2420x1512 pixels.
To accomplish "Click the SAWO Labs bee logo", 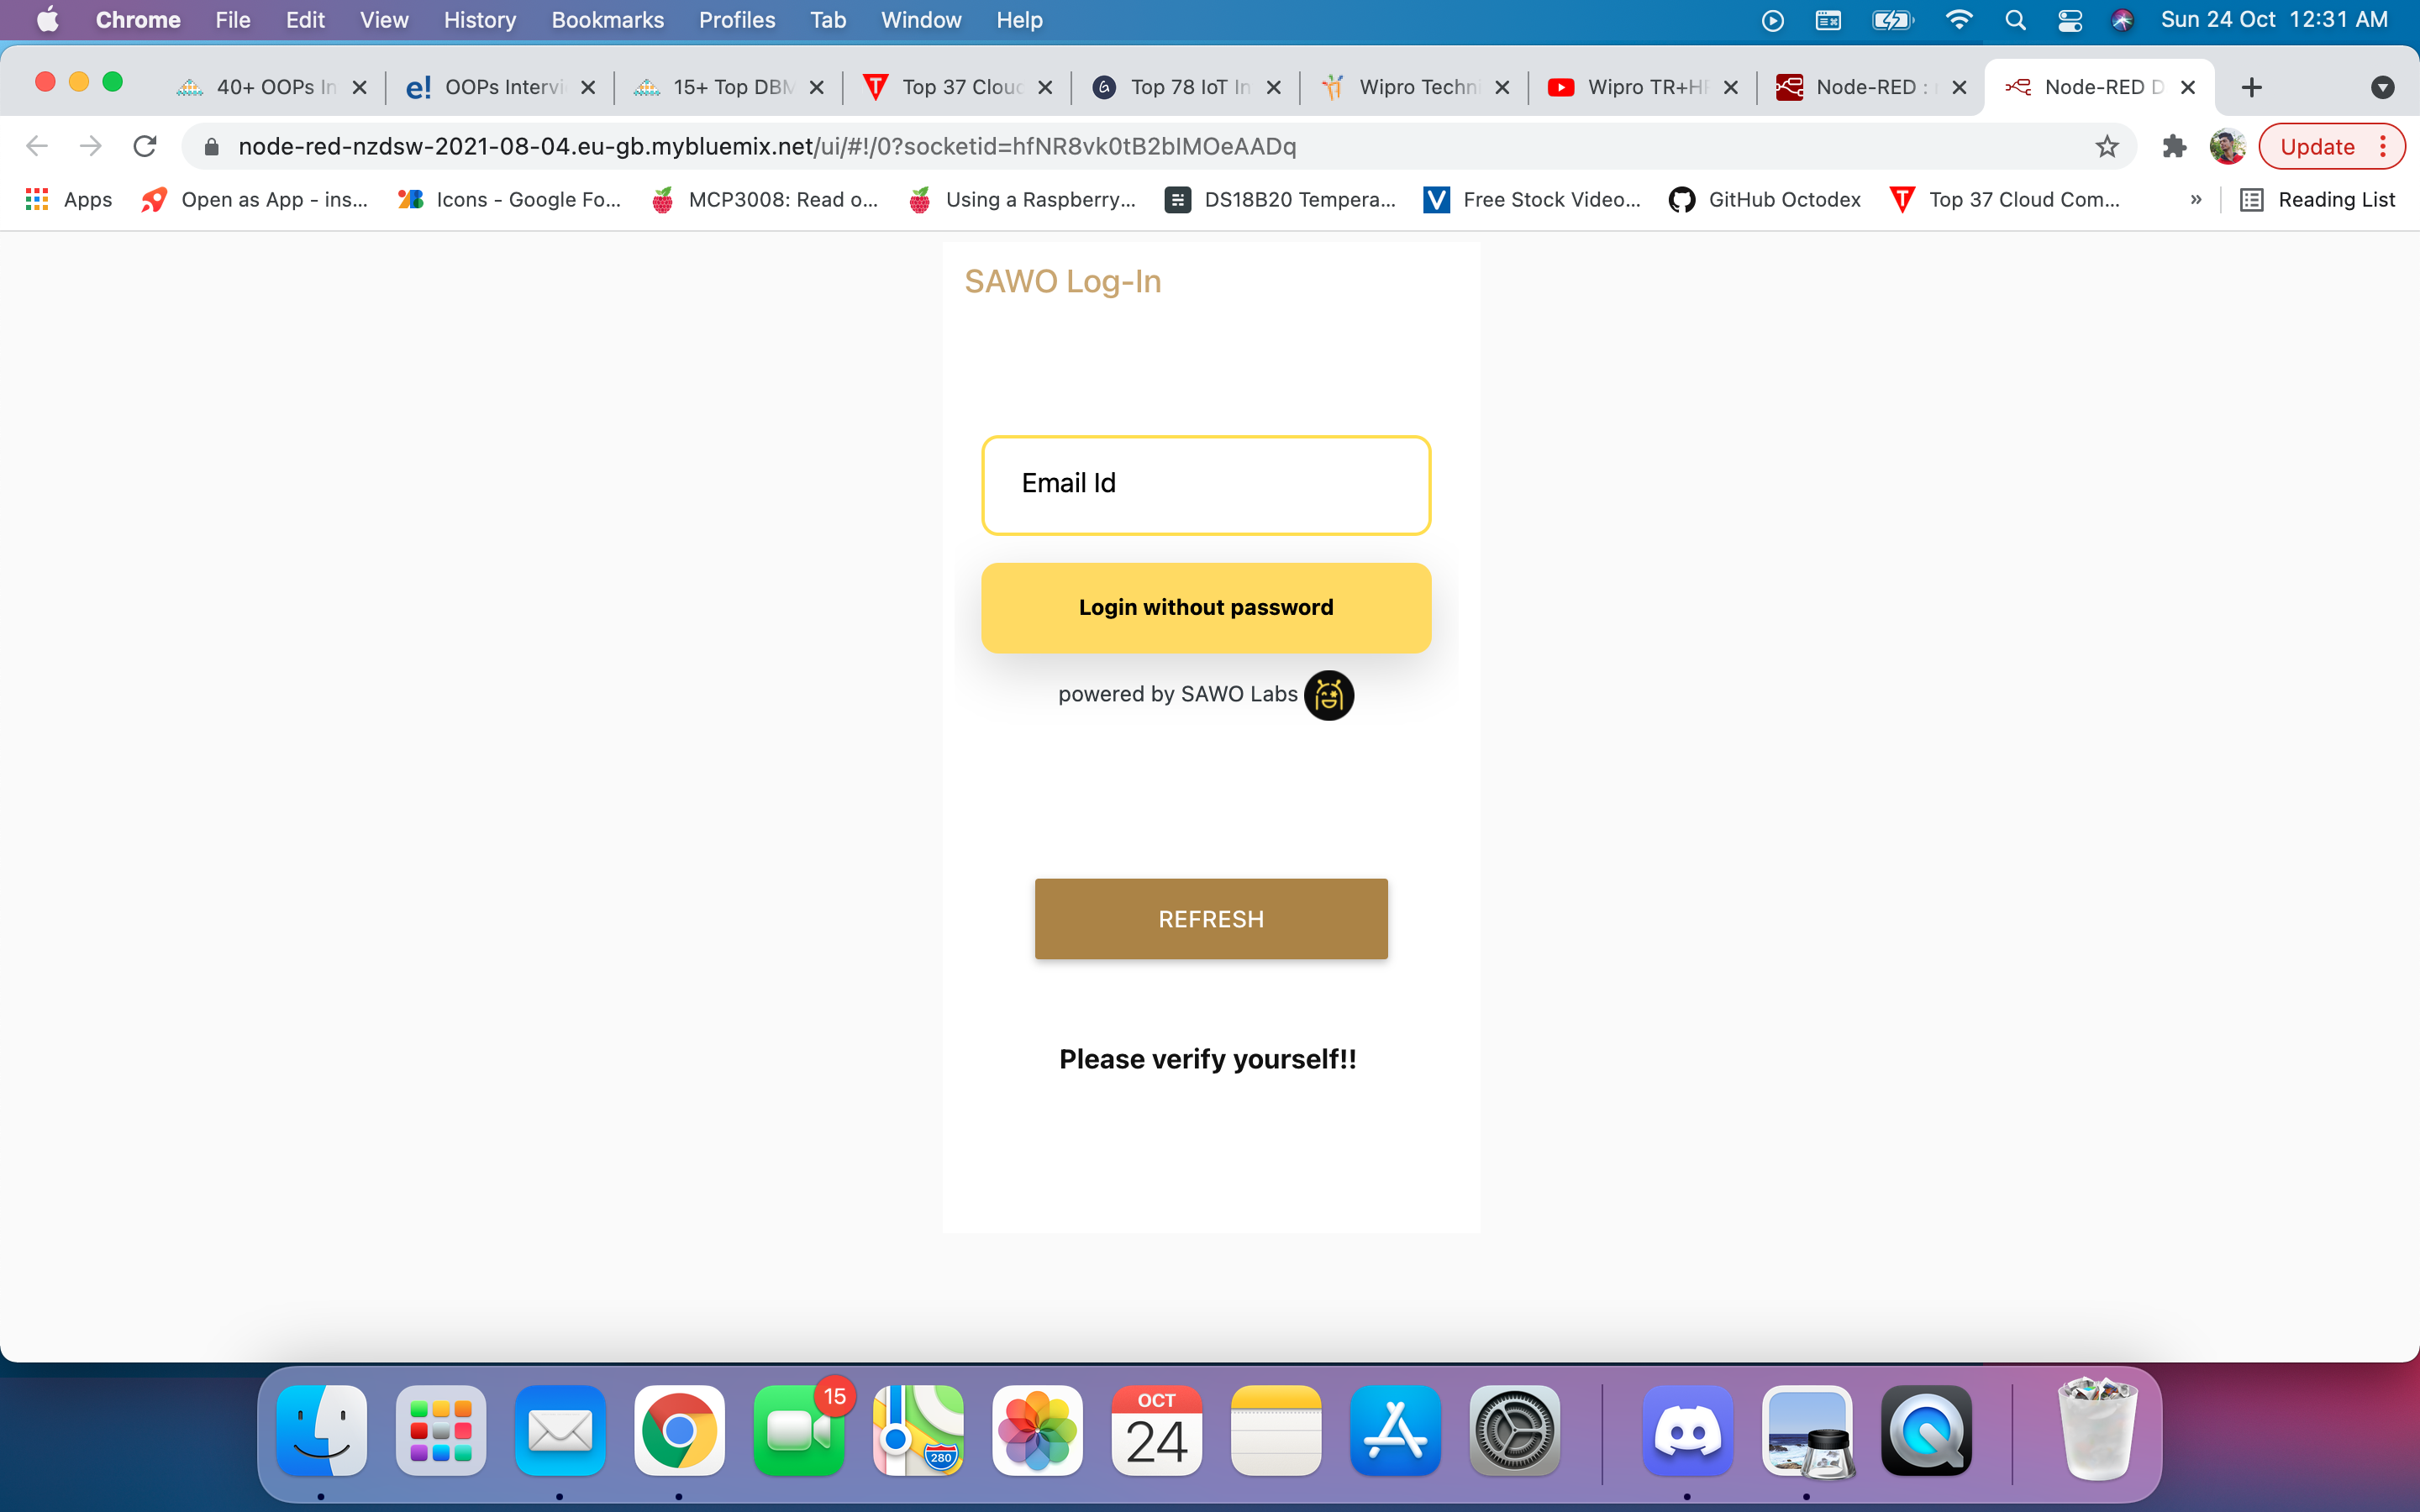I will coord(1328,695).
